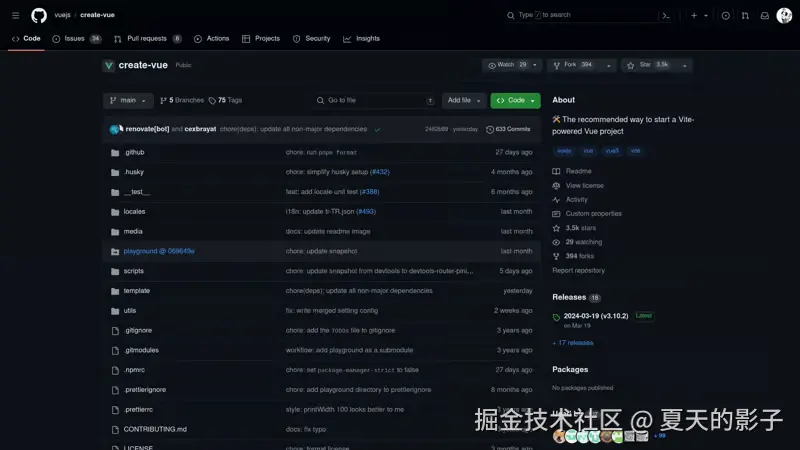800x450 pixels.
Task: Open the .gitmodules file
Action: (x=141, y=351)
